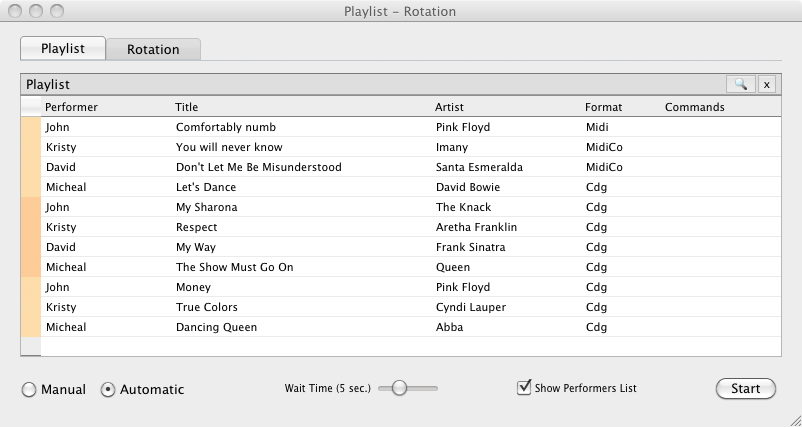
Task: Choose the Manual radio button
Action: click(29, 390)
